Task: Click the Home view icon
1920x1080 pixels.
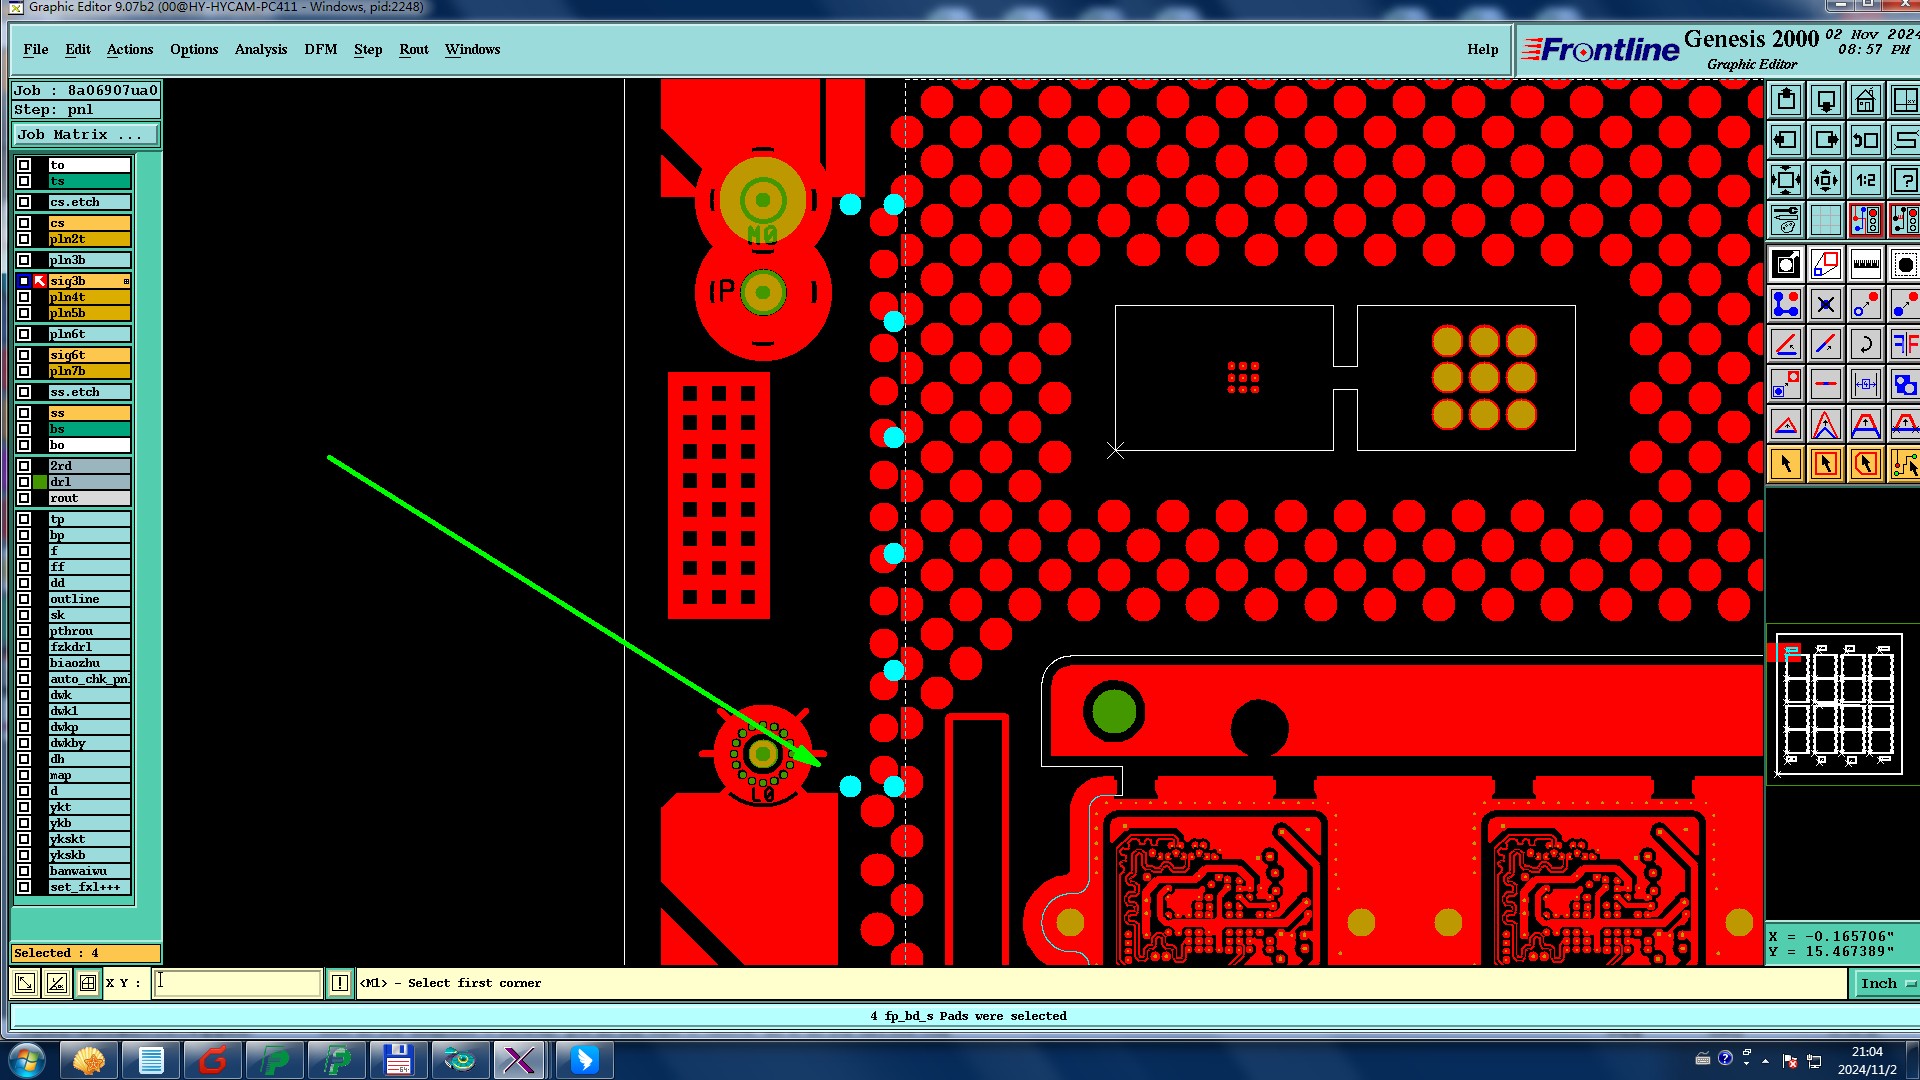Action: 1865,101
